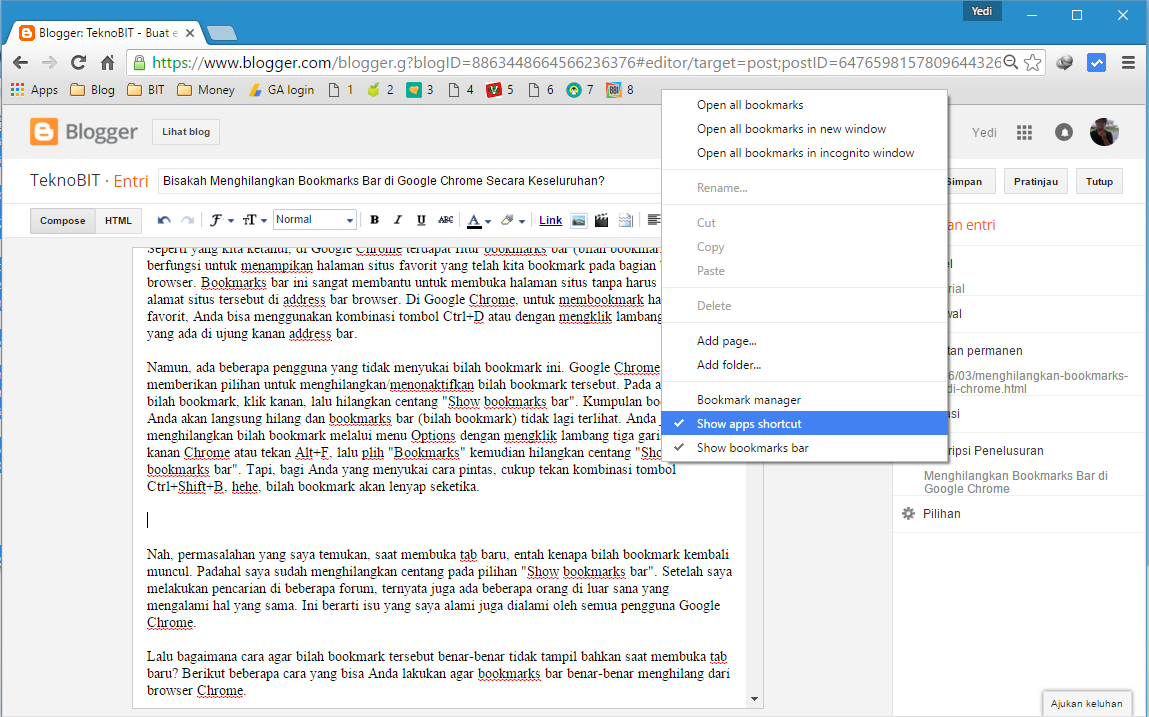Close the Blogger tab
Viewport: 1149px width, 717px height.
tap(190, 33)
